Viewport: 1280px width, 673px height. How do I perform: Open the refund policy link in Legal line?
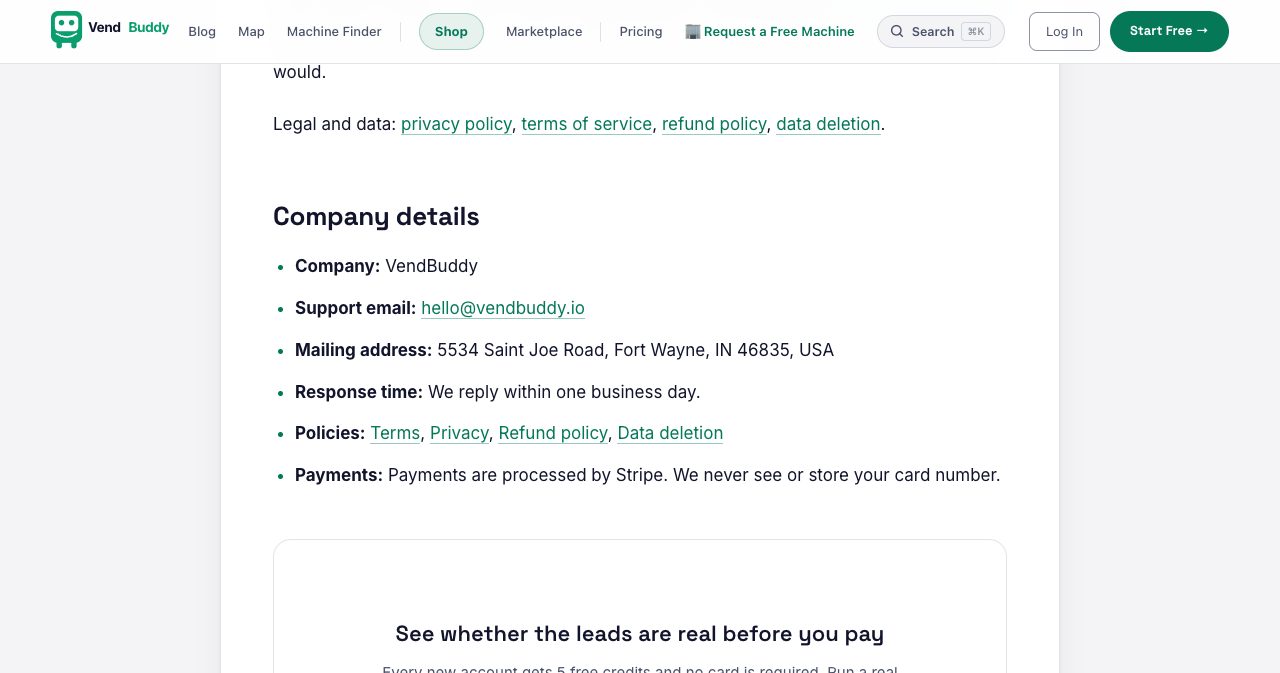[x=714, y=124]
